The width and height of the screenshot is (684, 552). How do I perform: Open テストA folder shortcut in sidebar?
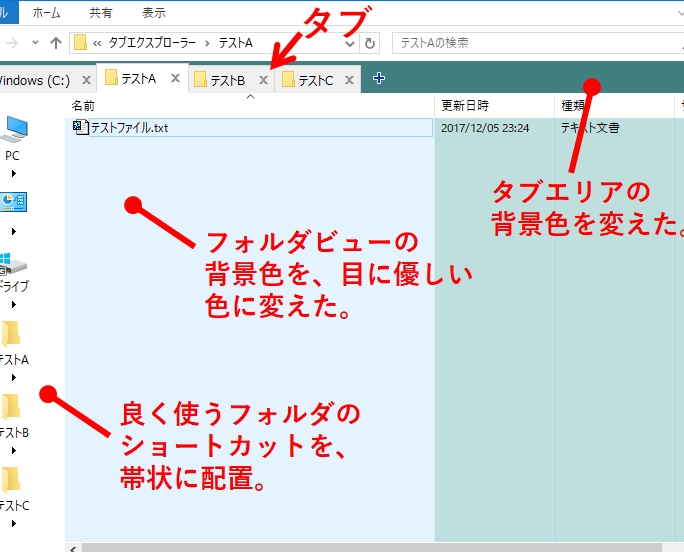click(13, 334)
